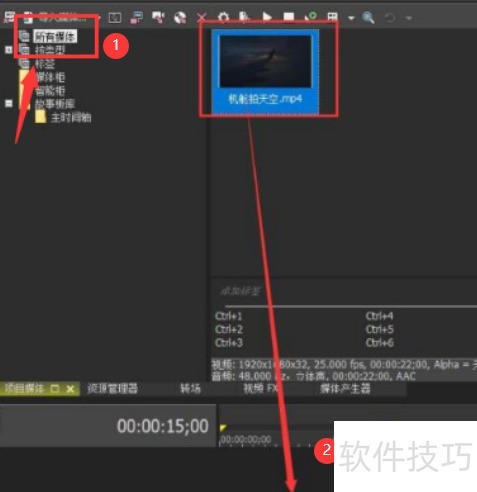477x492 pixels.
Task: Select the 按类型 tree item
Action: (50, 50)
